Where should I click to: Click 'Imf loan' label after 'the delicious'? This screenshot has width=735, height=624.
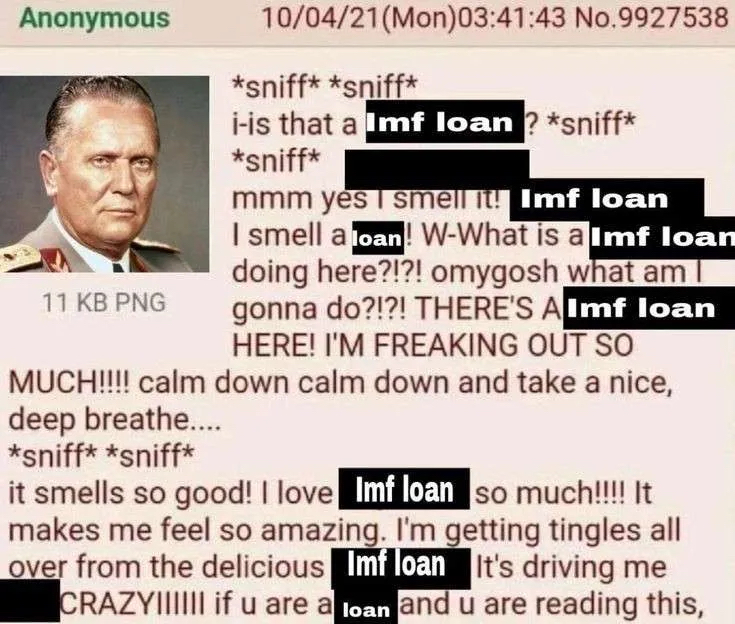pos(401,569)
